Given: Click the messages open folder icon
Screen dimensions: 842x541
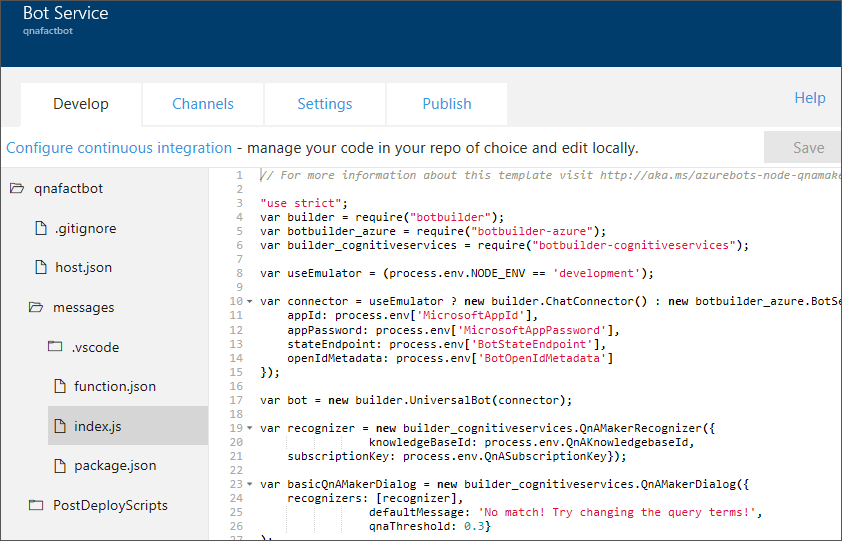Looking at the screenshot, I should point(36,307).
